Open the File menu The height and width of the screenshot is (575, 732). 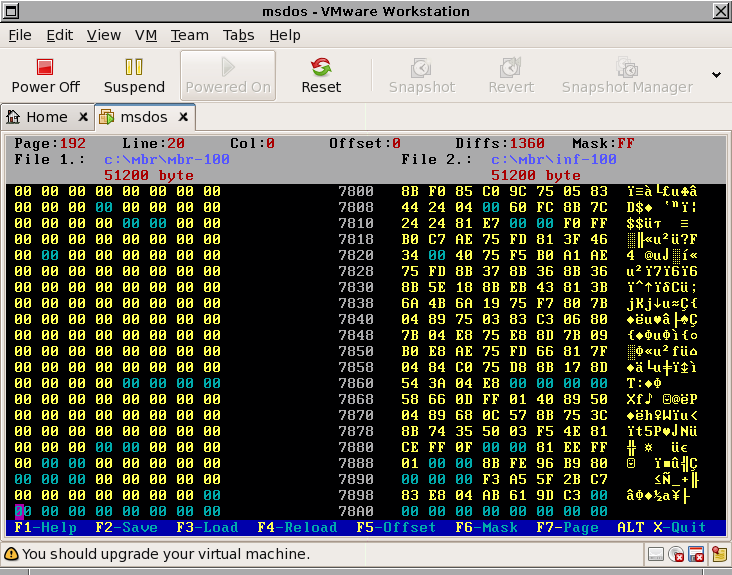20,35
